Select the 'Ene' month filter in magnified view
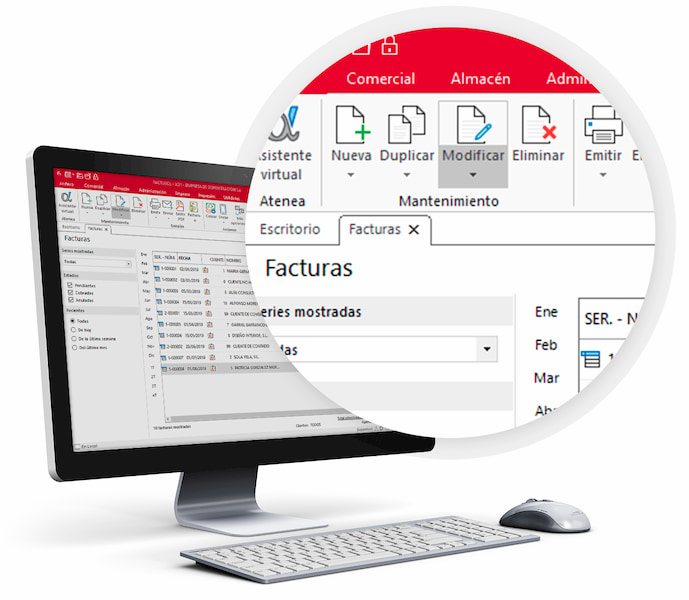Screen dimensions: 689x600 point(546,312)
